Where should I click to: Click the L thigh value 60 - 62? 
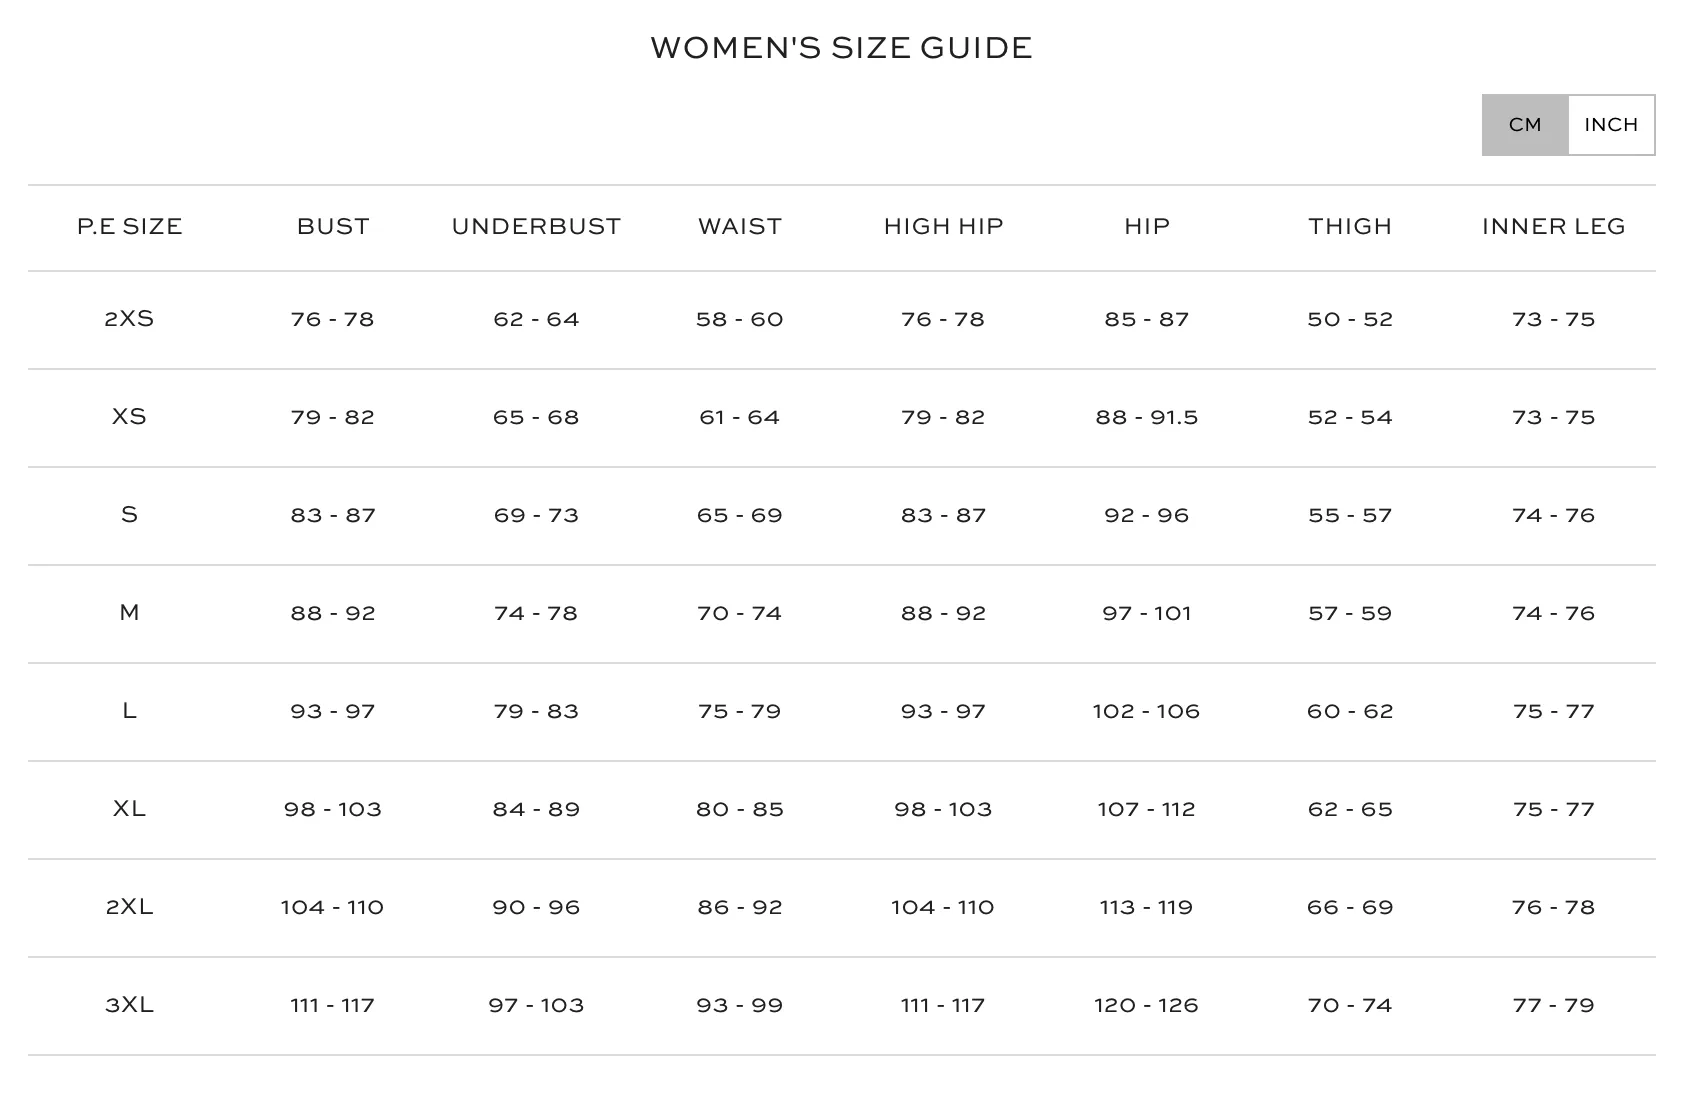click(x=1350, y=711)
